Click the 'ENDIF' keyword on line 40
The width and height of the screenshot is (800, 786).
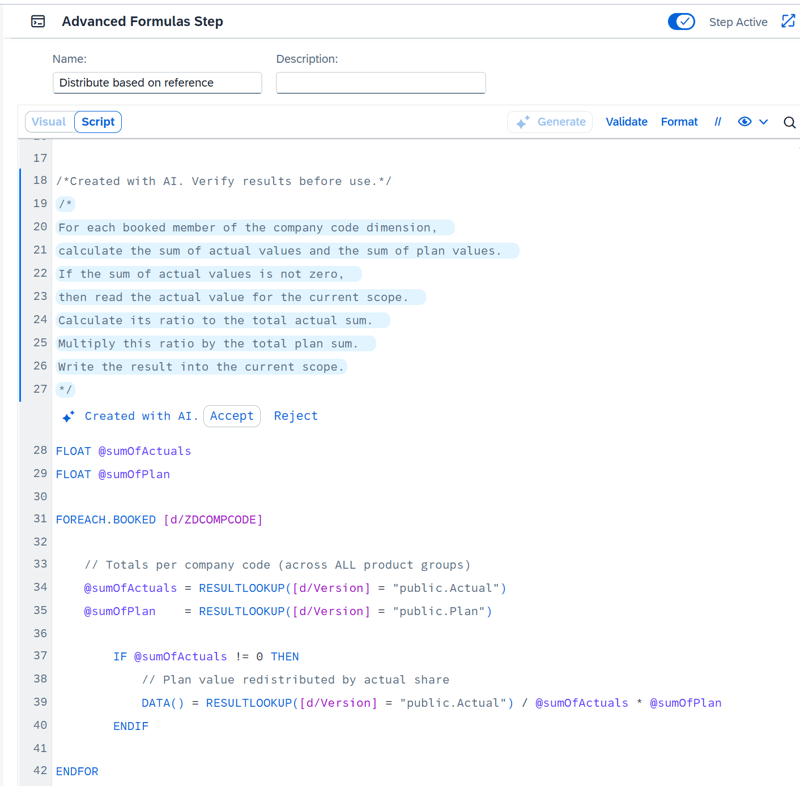tap(131, 726)
